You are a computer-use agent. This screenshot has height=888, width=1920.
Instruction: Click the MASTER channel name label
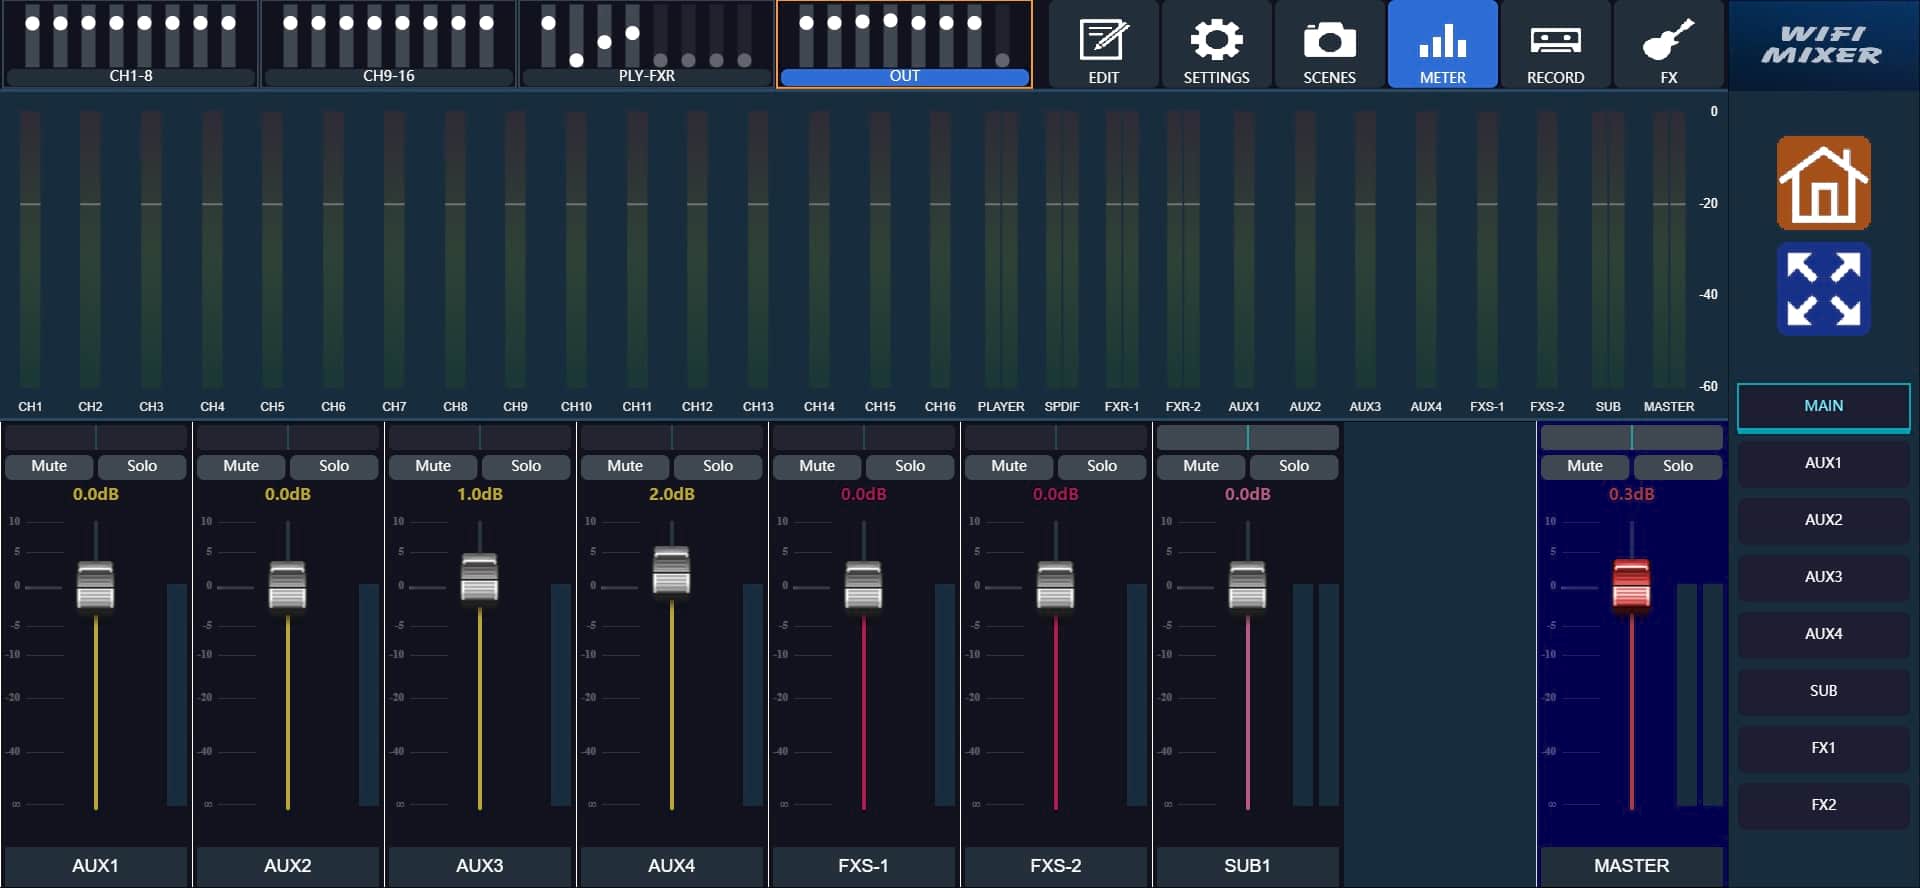pos(1632,866)
